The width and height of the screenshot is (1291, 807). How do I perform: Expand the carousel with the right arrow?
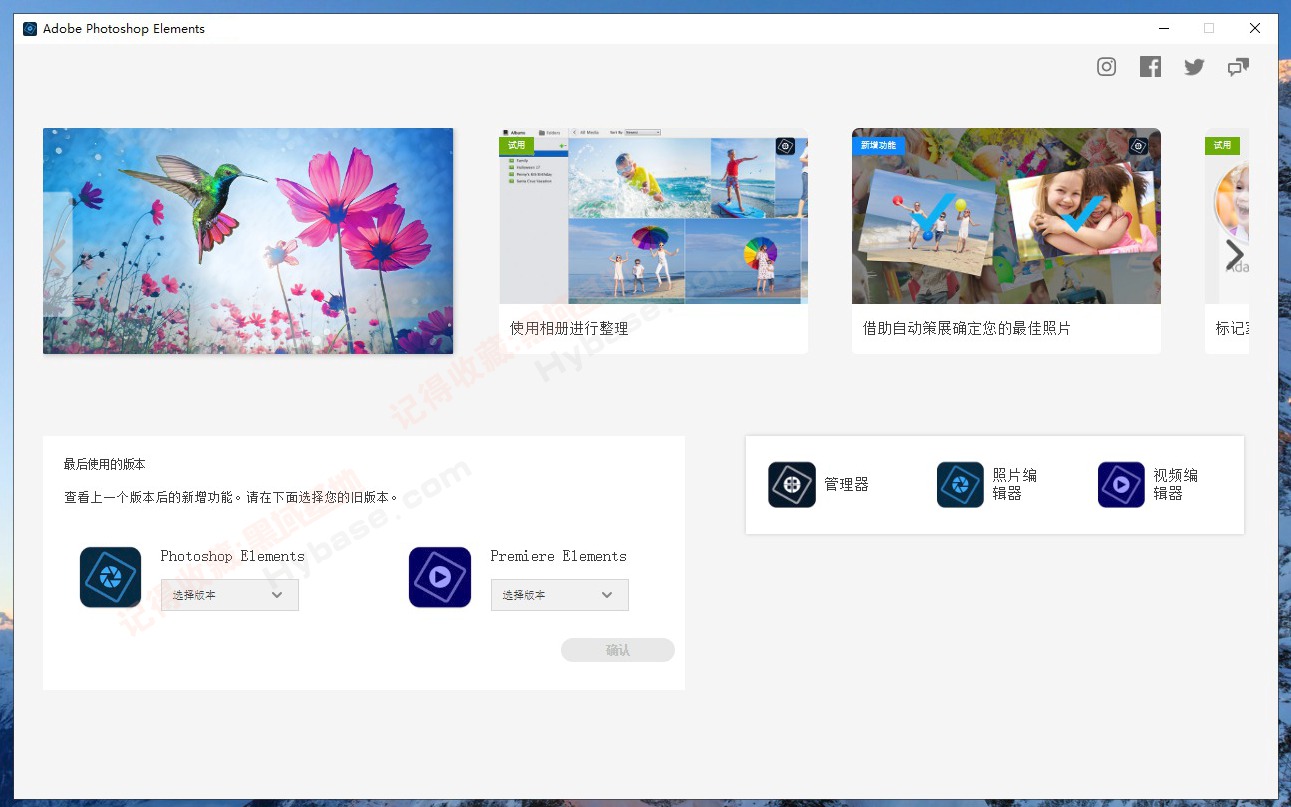pos(1234,254)
